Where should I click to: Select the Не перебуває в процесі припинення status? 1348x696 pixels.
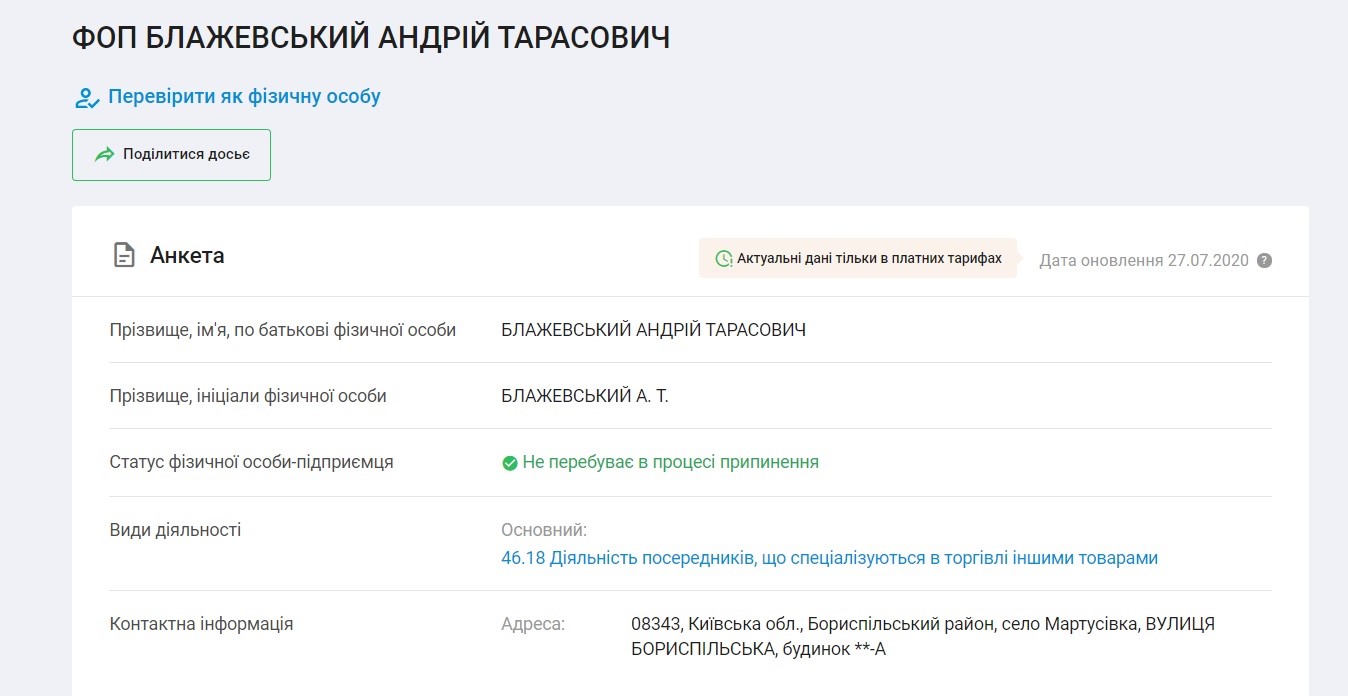coord(670,462)
